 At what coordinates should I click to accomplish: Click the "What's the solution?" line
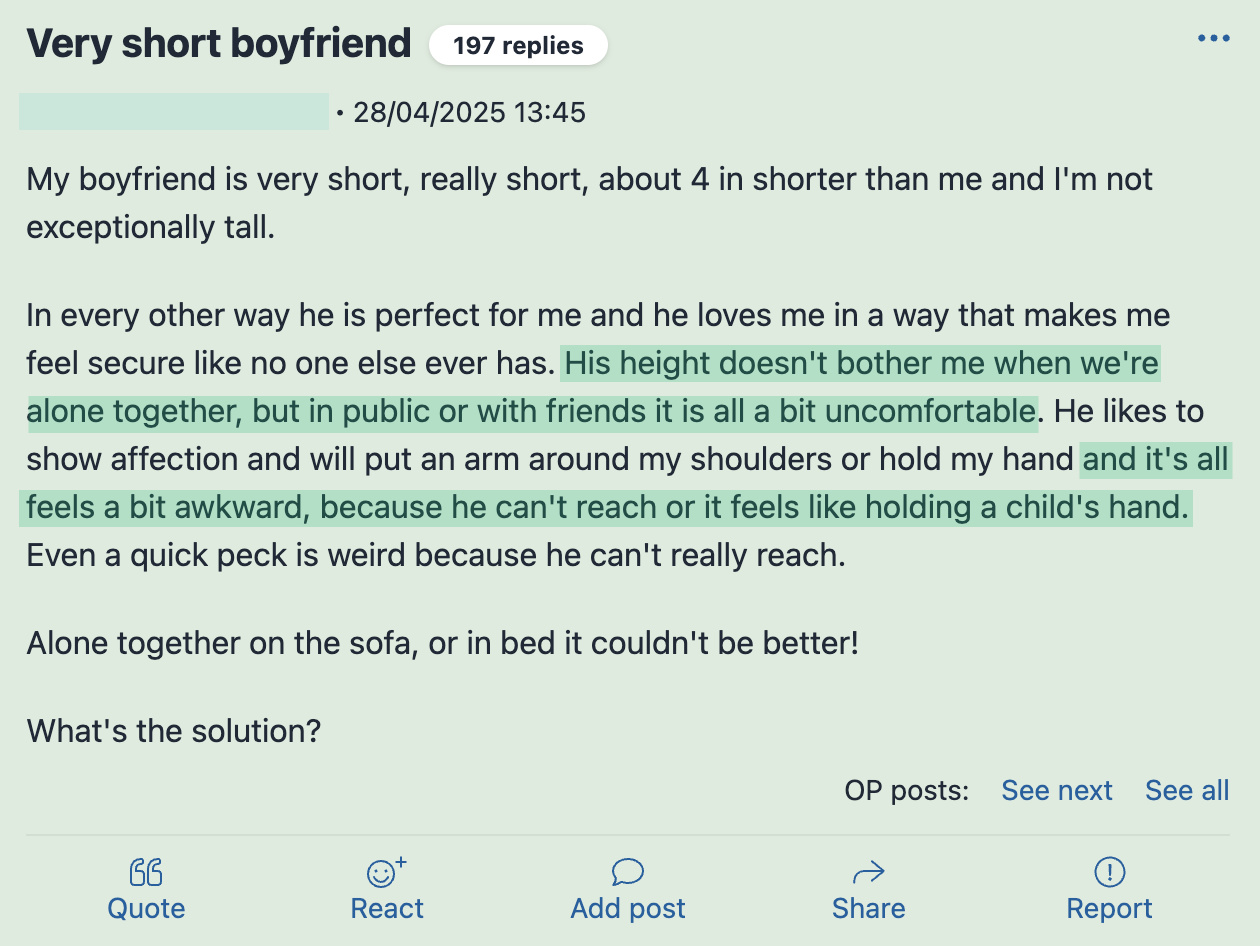174,730
